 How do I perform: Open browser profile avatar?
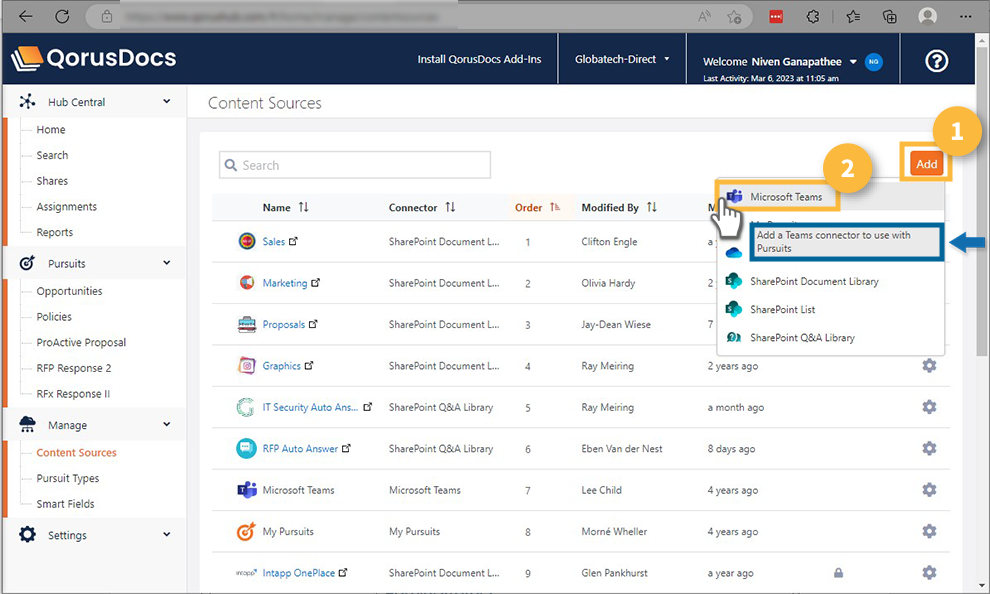(927, 16)
